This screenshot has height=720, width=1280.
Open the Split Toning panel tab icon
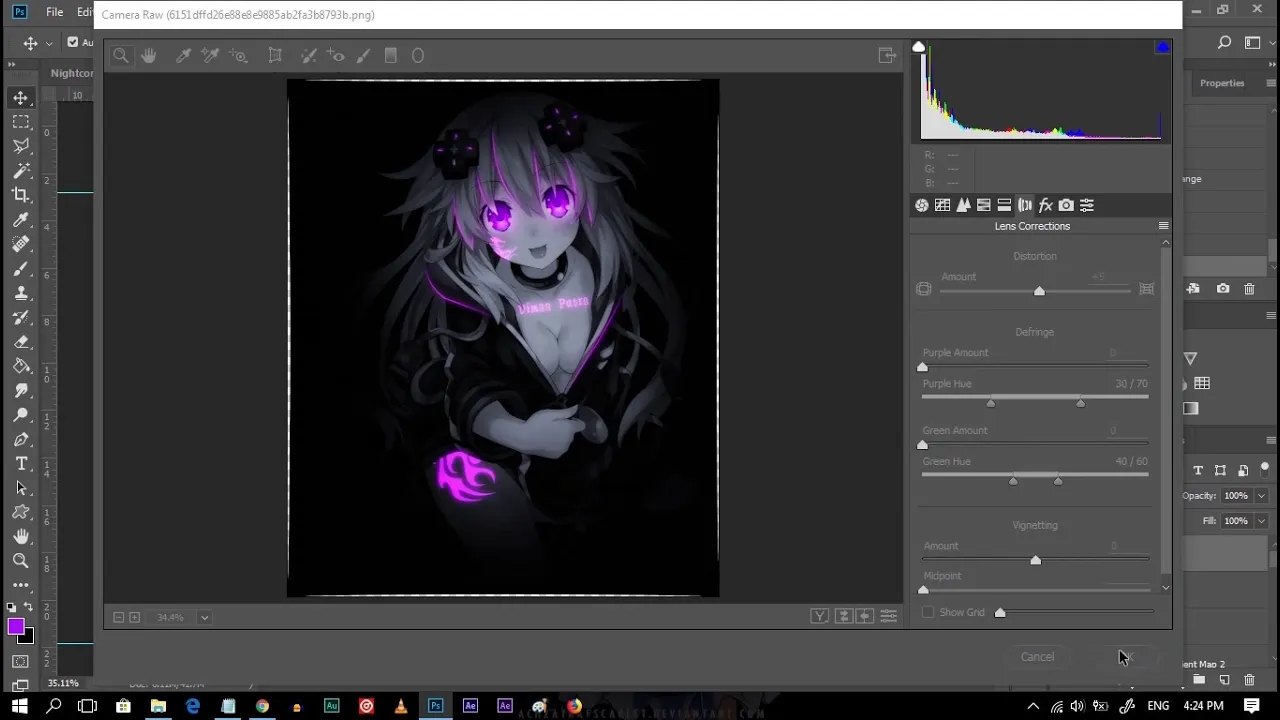(x=1004, y=205)
